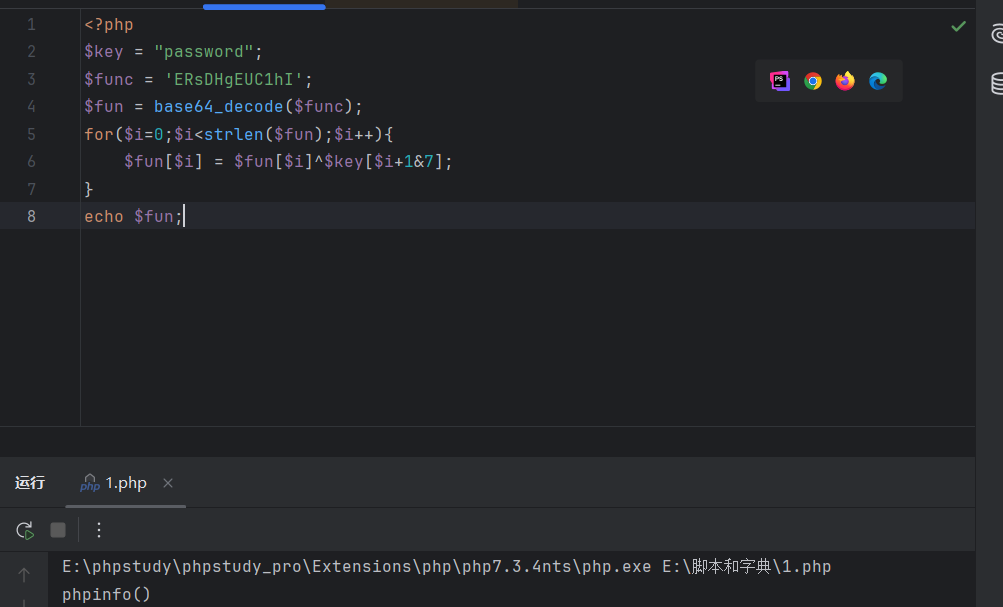Click the up arrow in run console
The width and height of the screenshot is (1003, 607).
24,575
